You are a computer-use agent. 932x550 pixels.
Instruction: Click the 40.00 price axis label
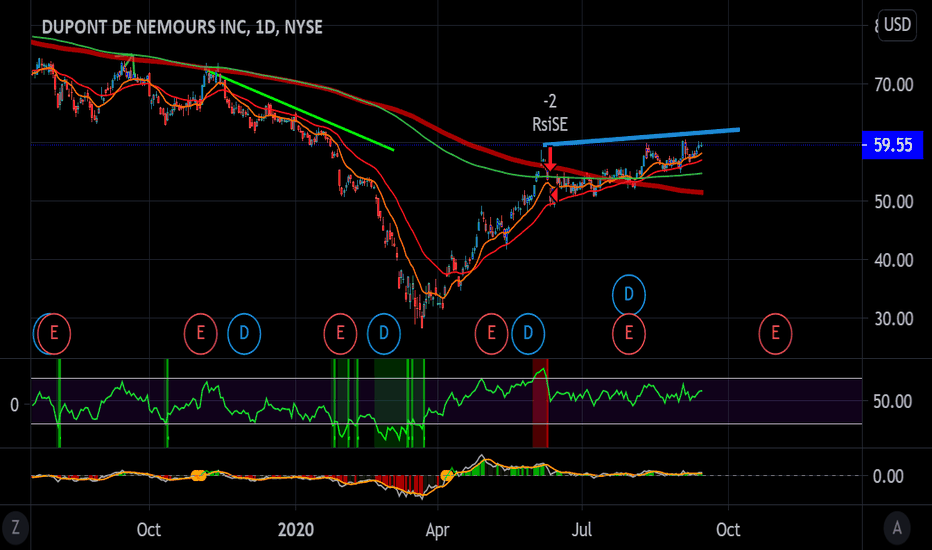893,260
